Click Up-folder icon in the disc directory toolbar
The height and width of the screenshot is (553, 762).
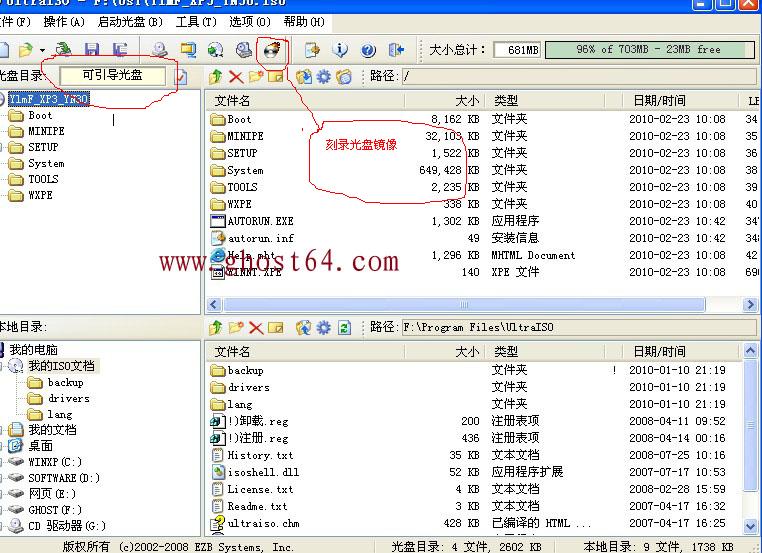[x=216, y=76]
